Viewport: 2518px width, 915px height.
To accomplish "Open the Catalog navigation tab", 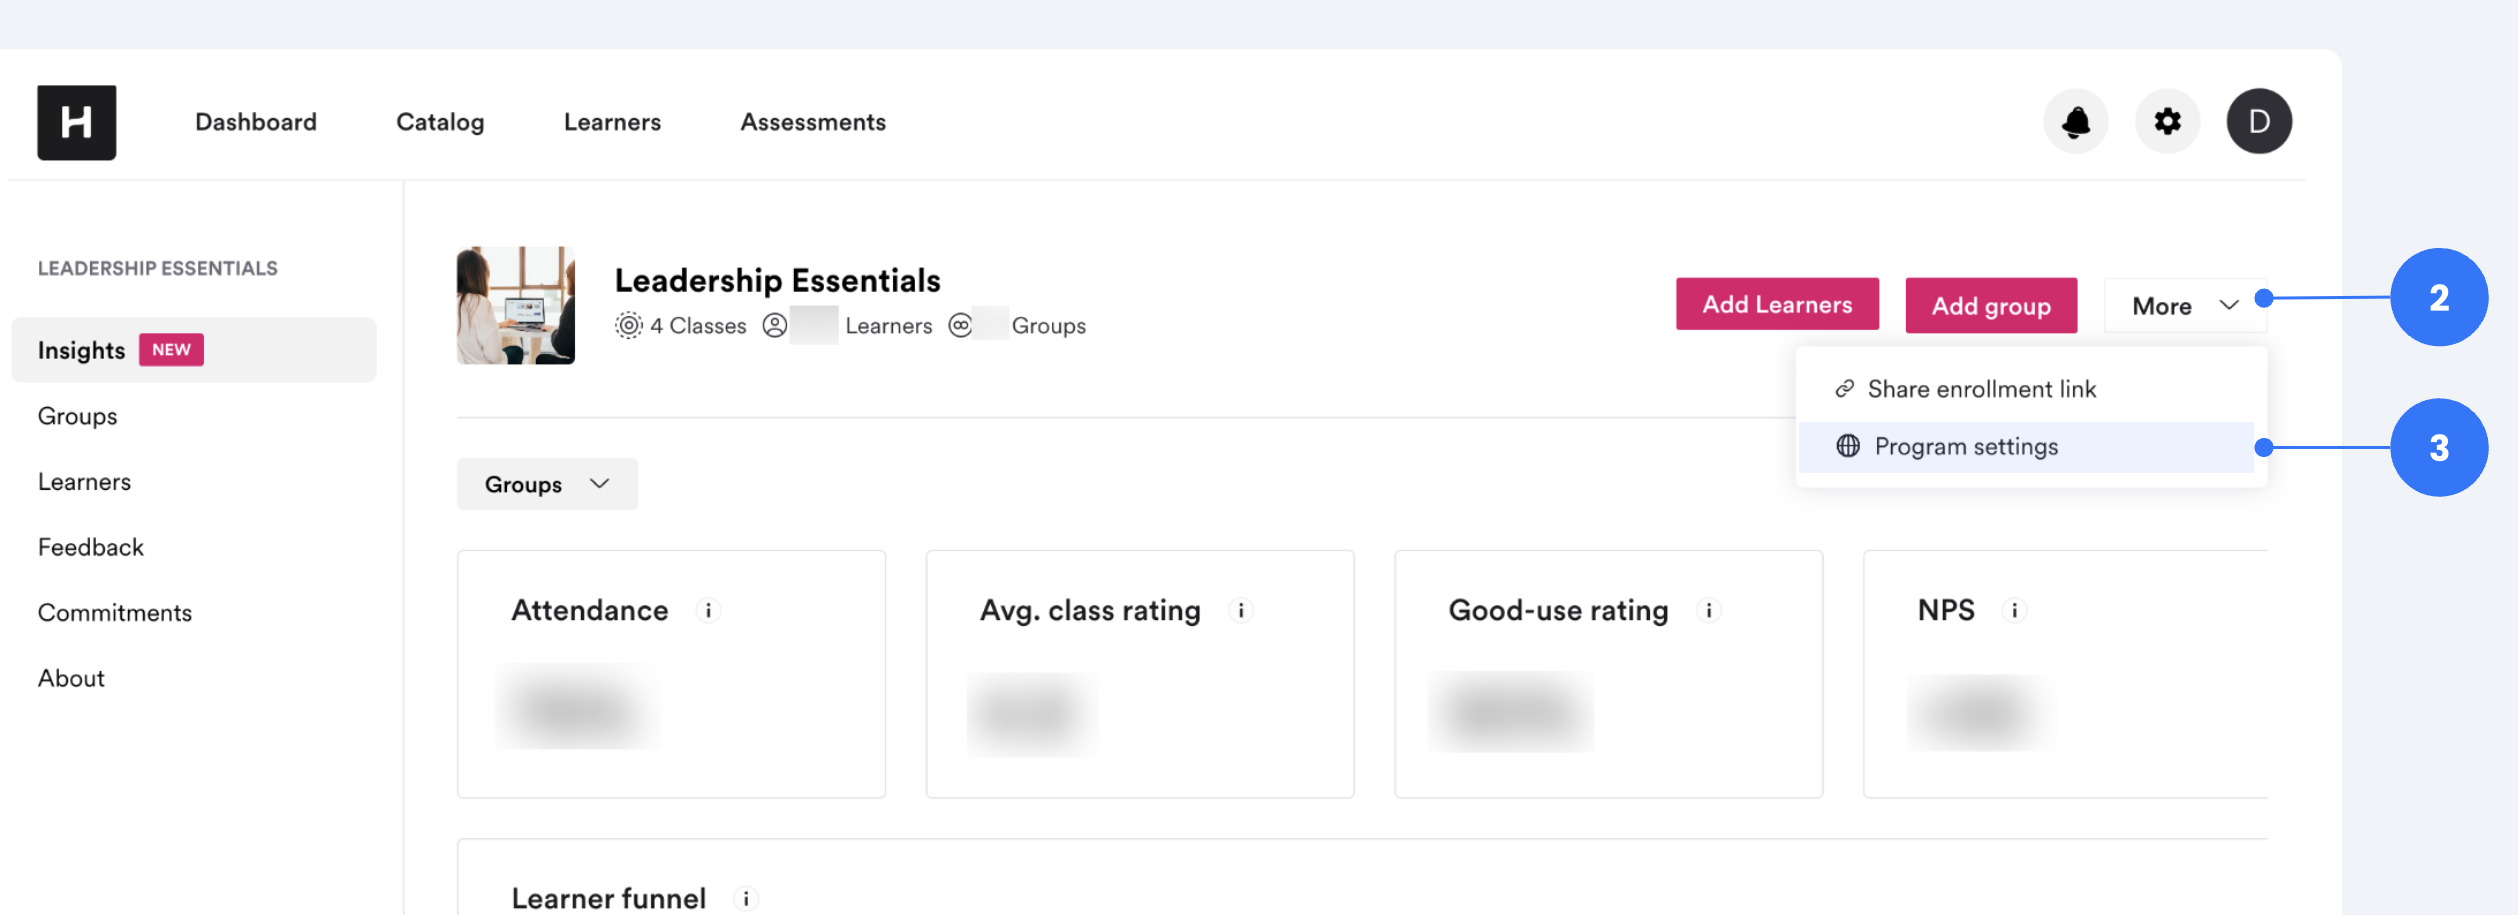I will [x=440, y=122].
